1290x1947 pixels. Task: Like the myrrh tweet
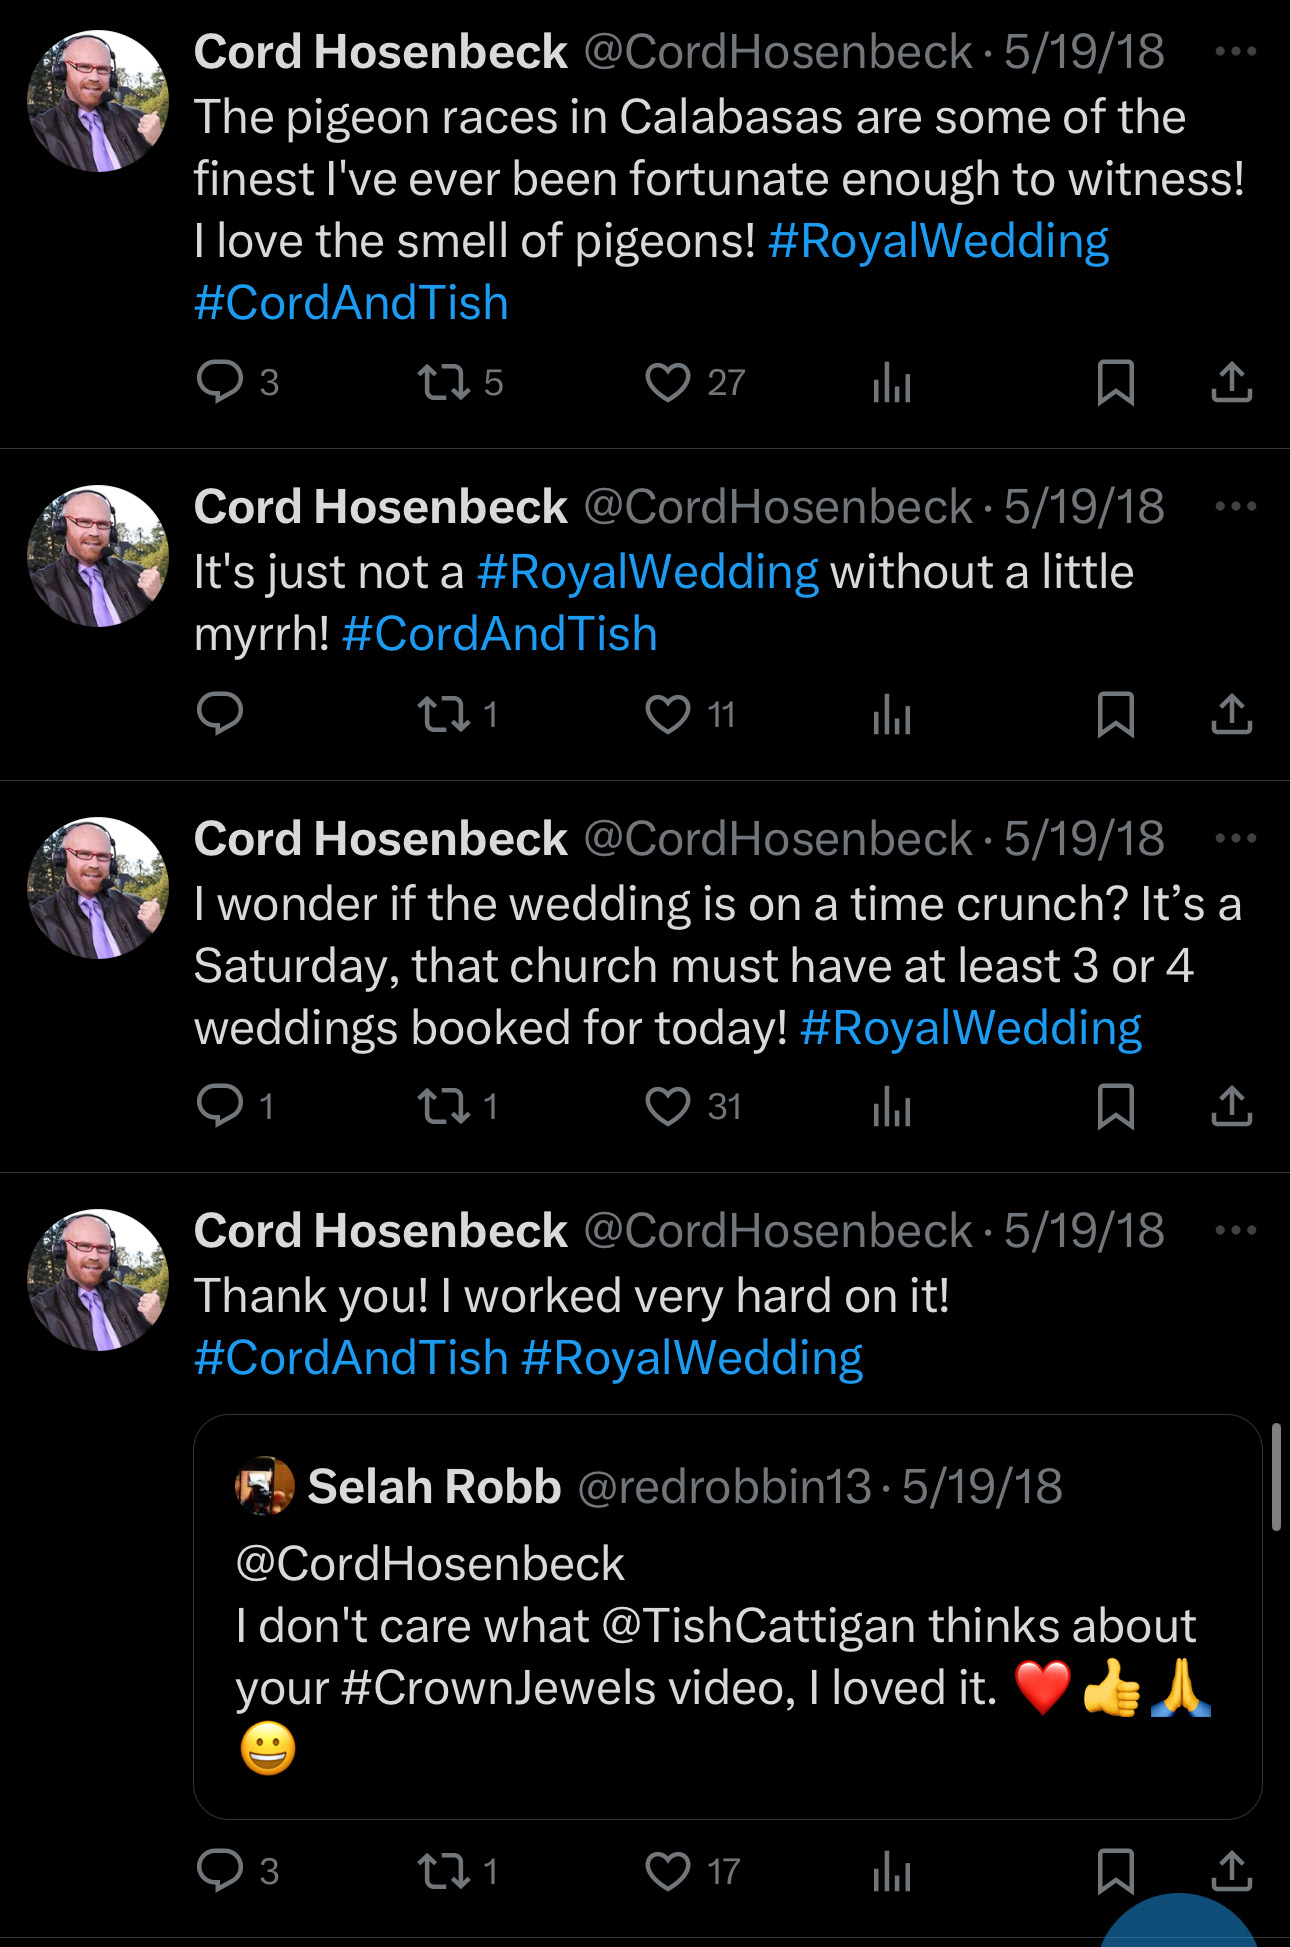(x=667, y=715)
